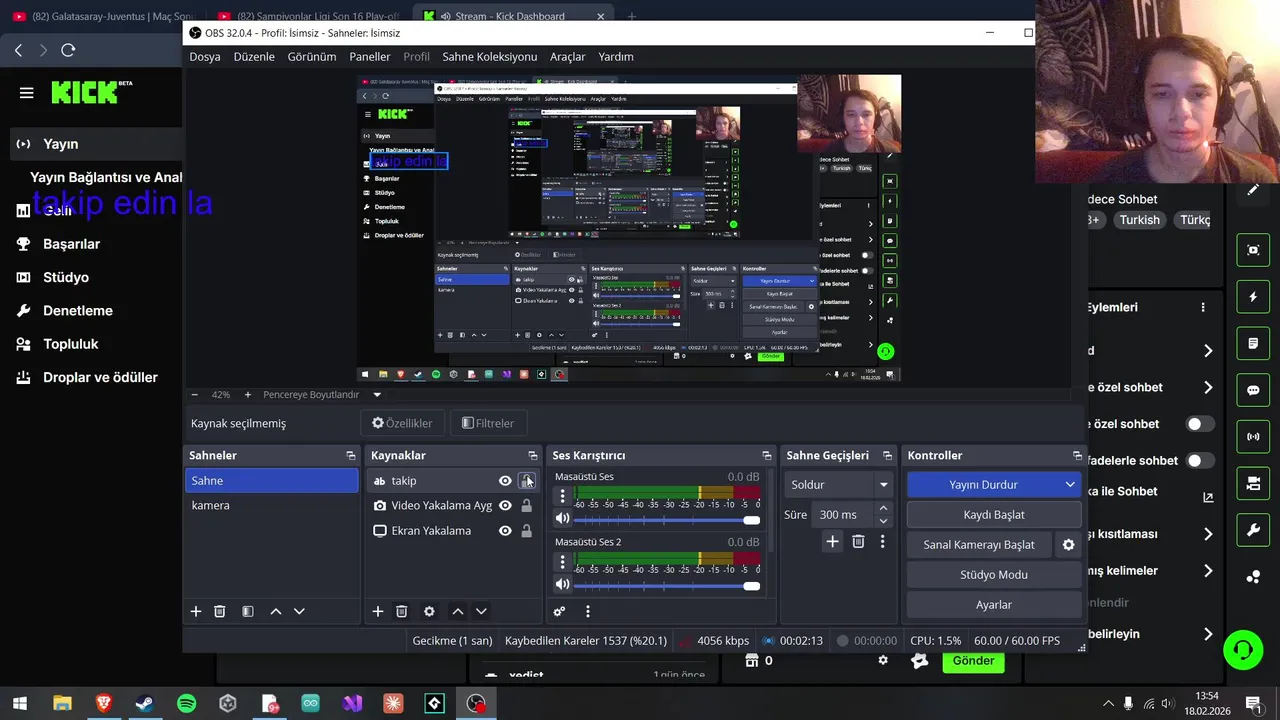Undock the Ses Karıştırıcı panel
The height and width of the screenshot is (720, 1280).
click(x=767, y=455)
